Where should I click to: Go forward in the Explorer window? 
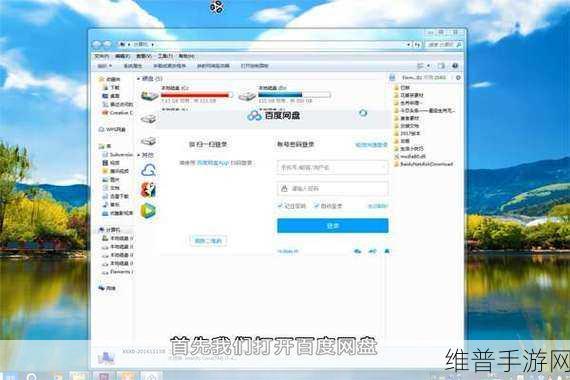pyautogui.click(x=107, y=44)
